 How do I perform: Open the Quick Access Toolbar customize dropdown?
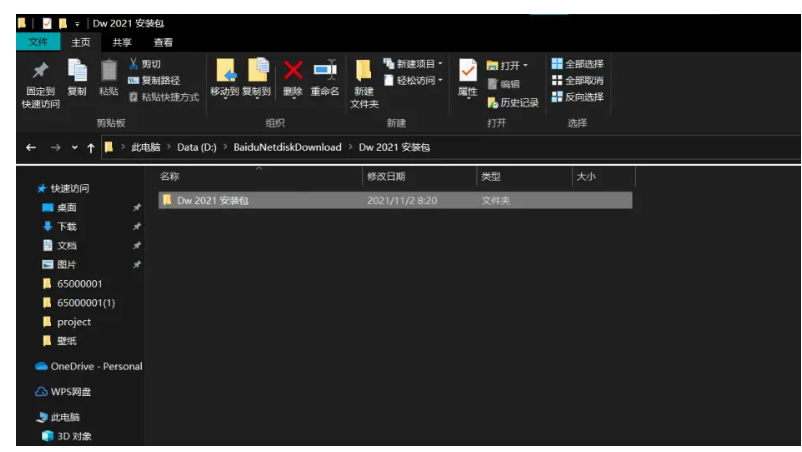(x=77, y=24)
